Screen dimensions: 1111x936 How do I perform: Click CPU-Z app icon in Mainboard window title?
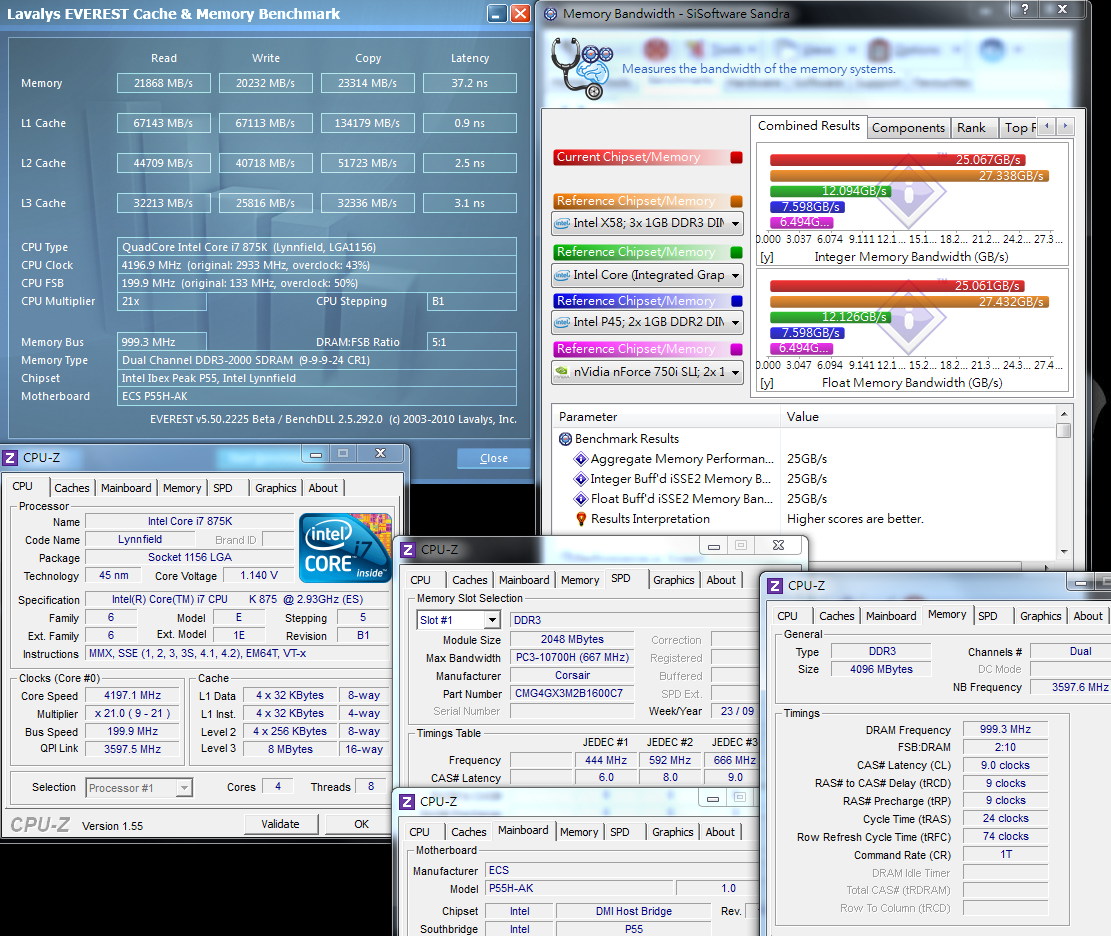tap(407, 801)
